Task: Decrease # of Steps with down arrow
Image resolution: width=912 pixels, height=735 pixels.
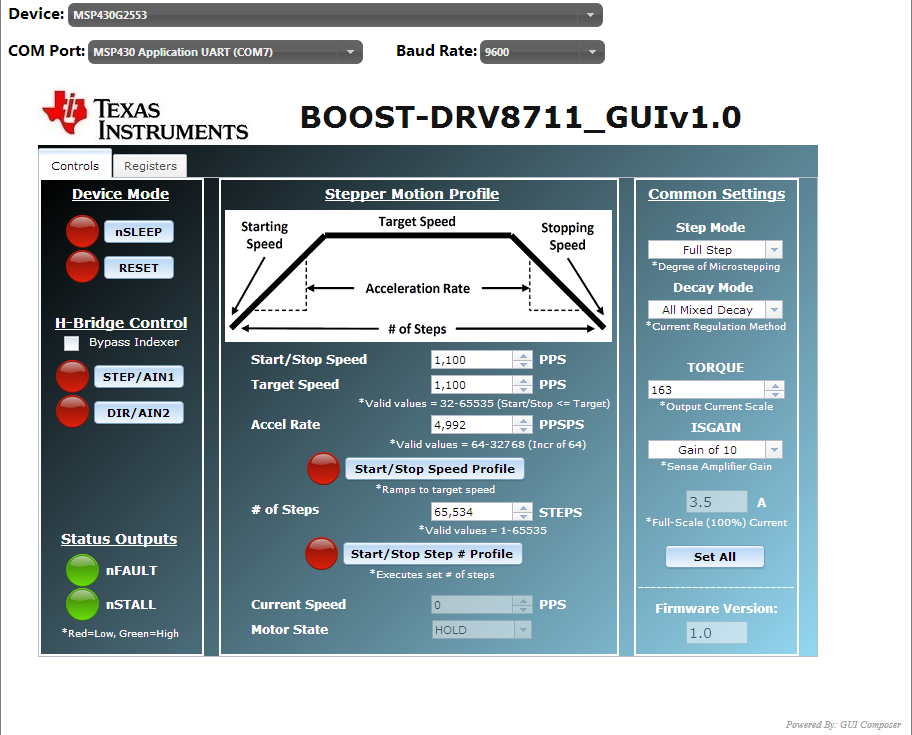Action: 523,516
